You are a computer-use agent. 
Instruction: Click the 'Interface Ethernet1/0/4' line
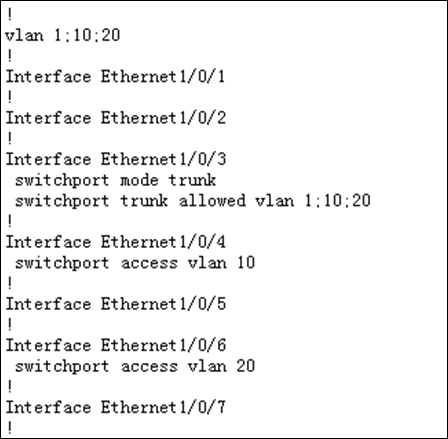pos(116,242)
